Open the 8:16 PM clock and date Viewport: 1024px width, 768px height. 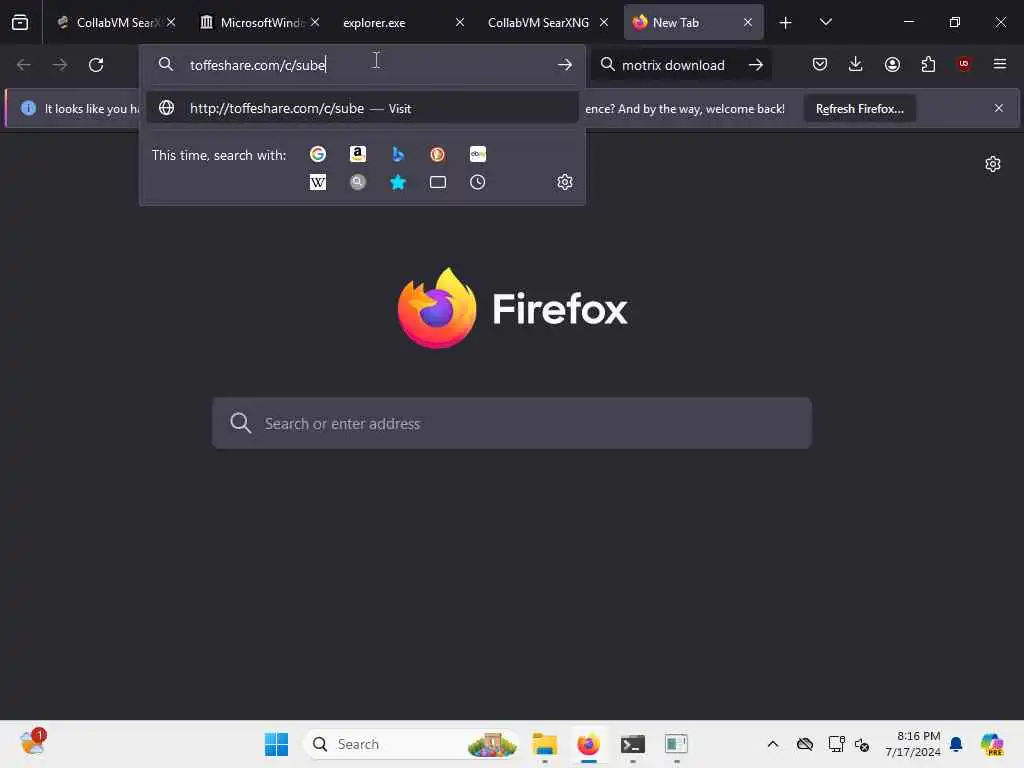tap(912, 744)
